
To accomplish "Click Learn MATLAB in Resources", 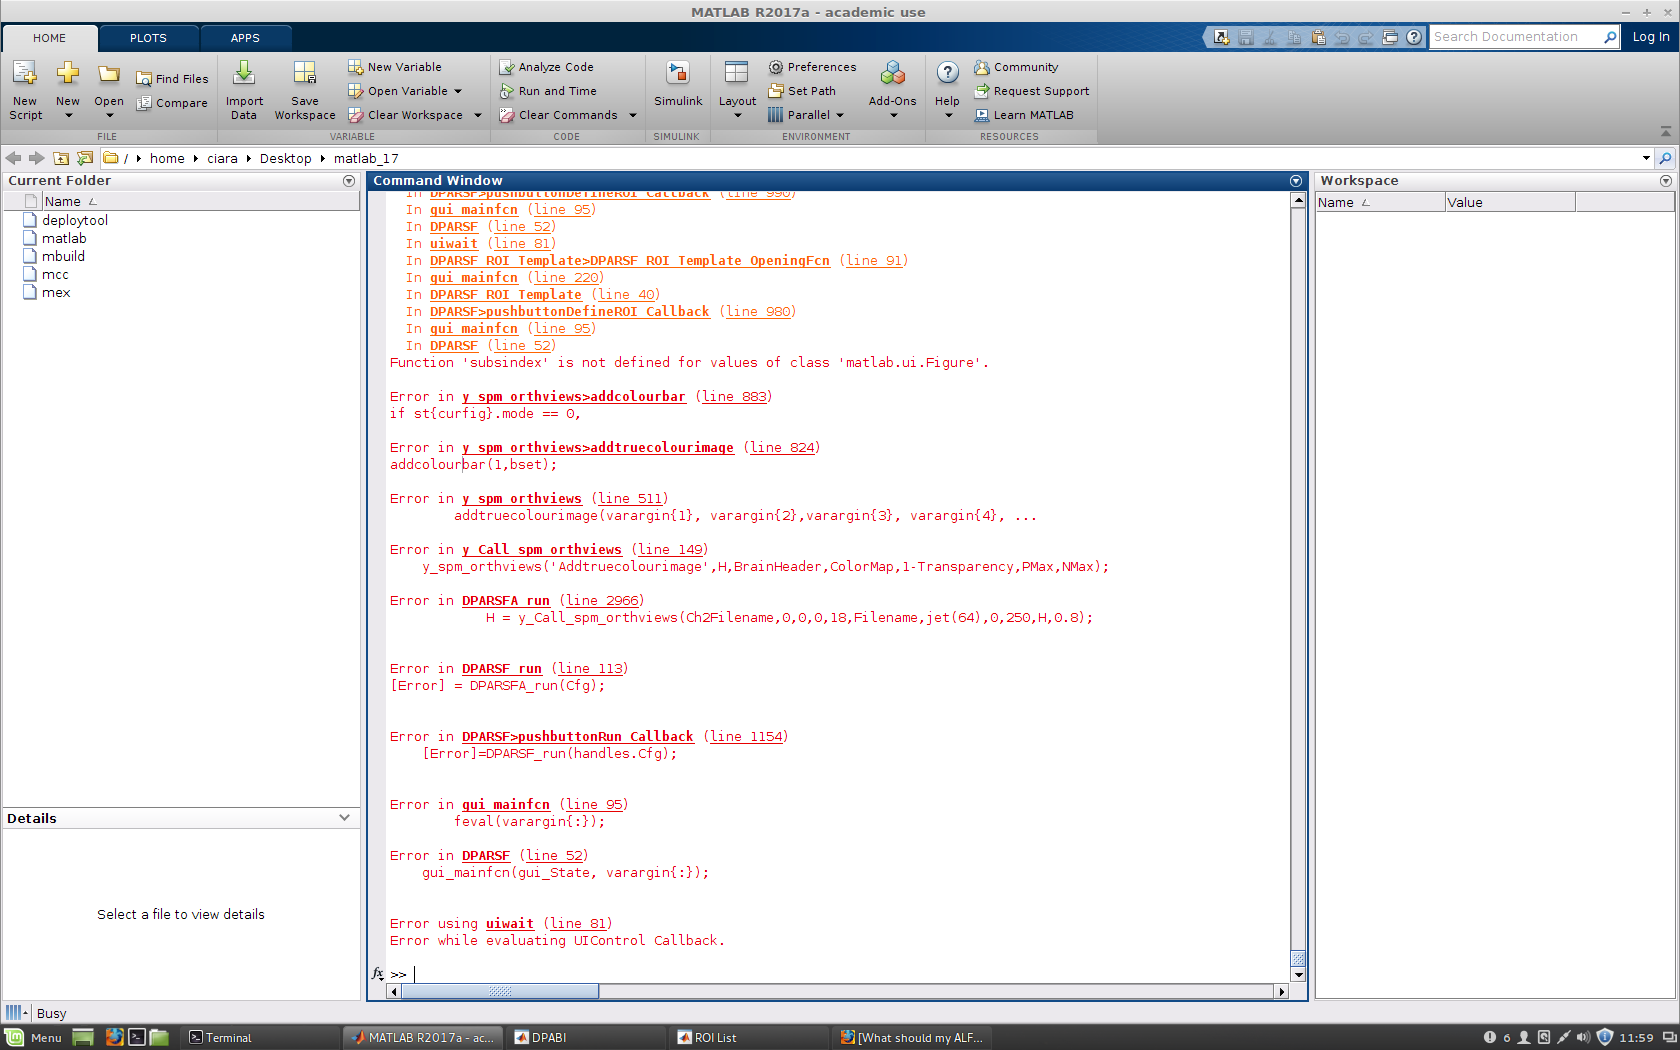I will [1024, 115].
